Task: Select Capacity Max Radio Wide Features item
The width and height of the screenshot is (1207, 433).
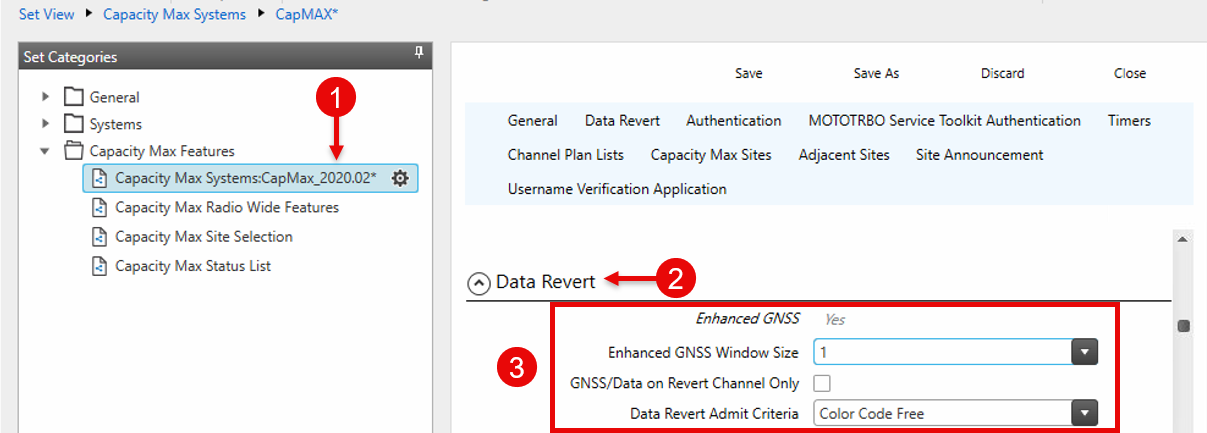Action: 227,208
